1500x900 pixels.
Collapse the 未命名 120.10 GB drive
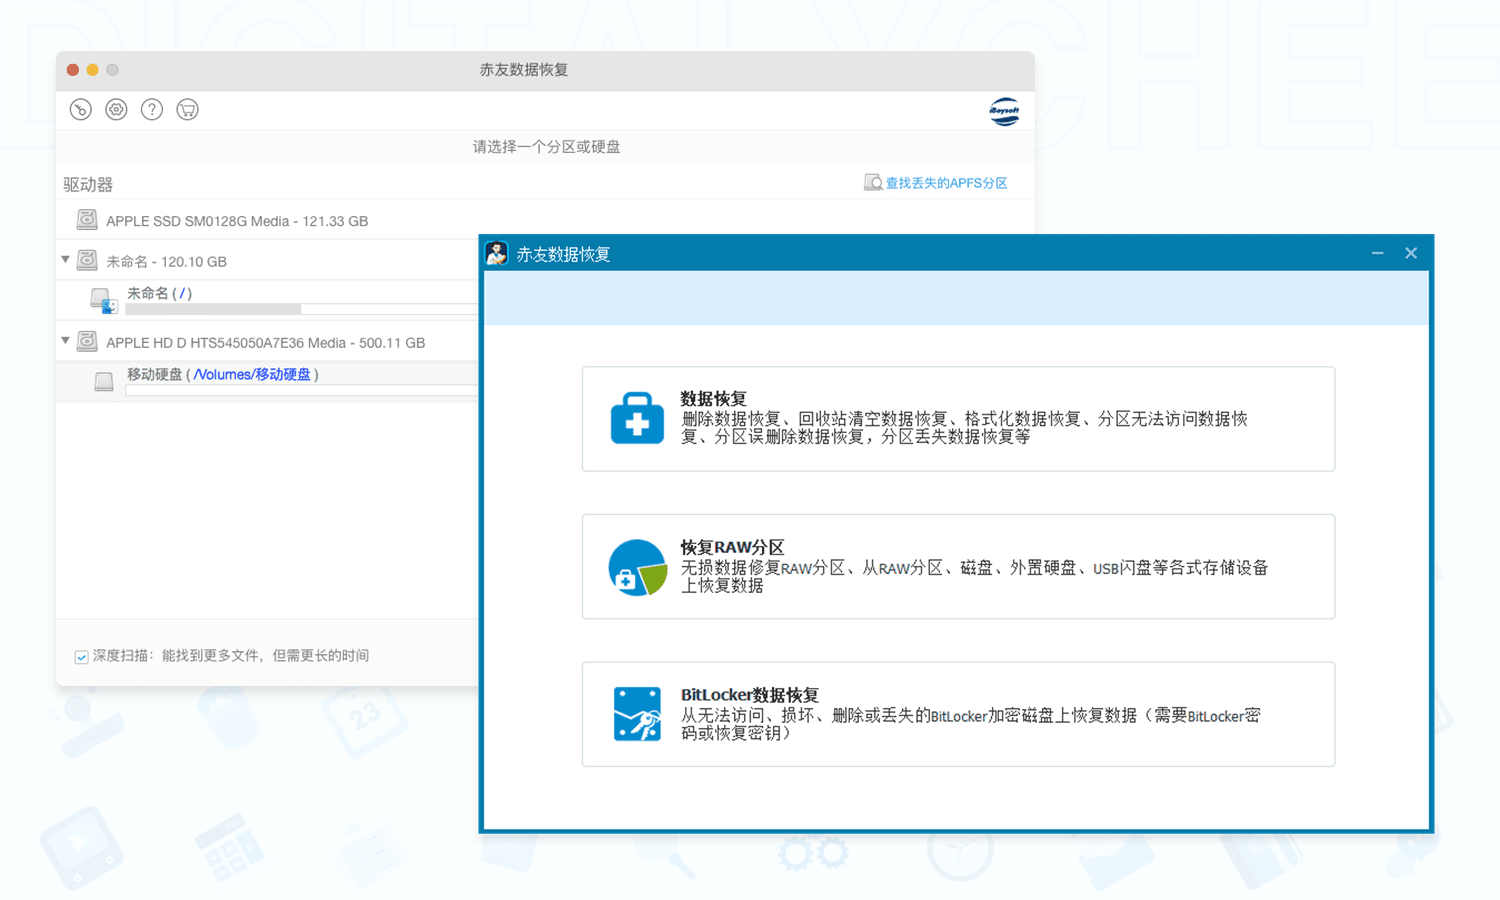(66, 260)
